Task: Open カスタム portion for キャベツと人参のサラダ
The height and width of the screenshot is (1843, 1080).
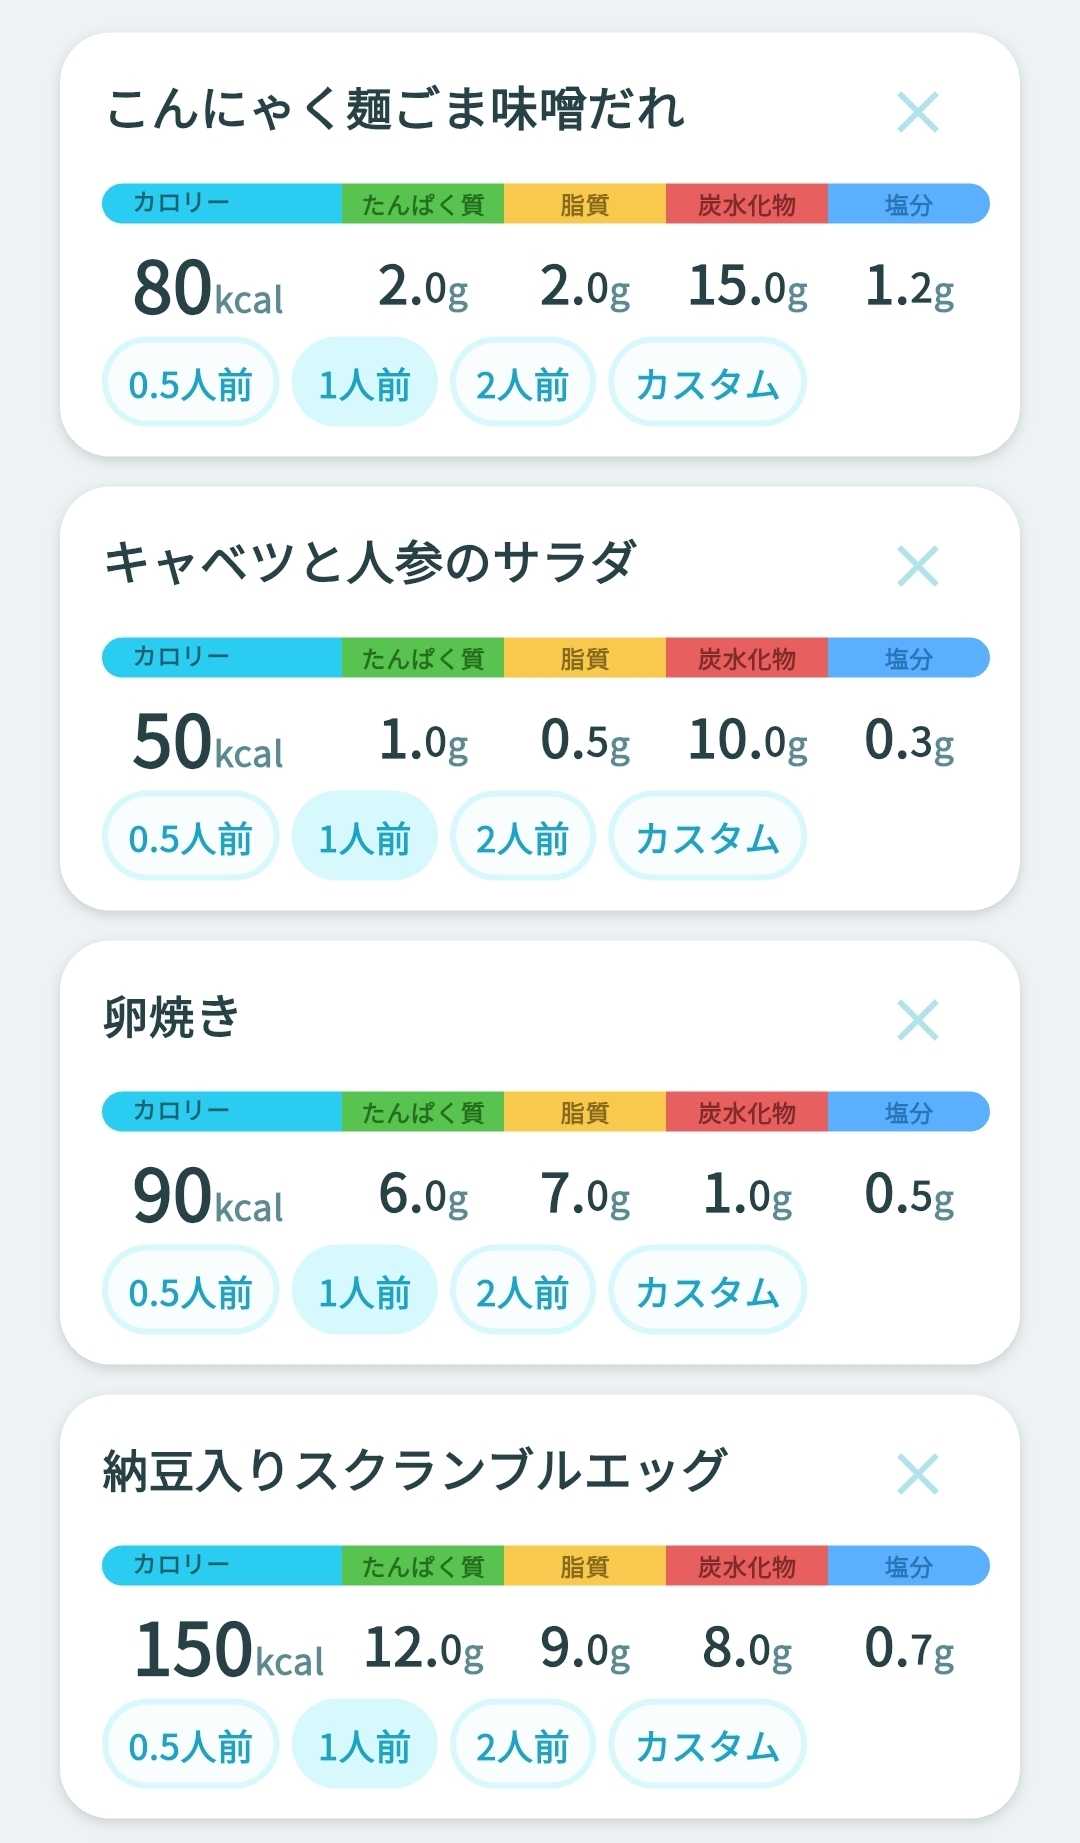Action: pyautogui.click(x=707, y=837)
